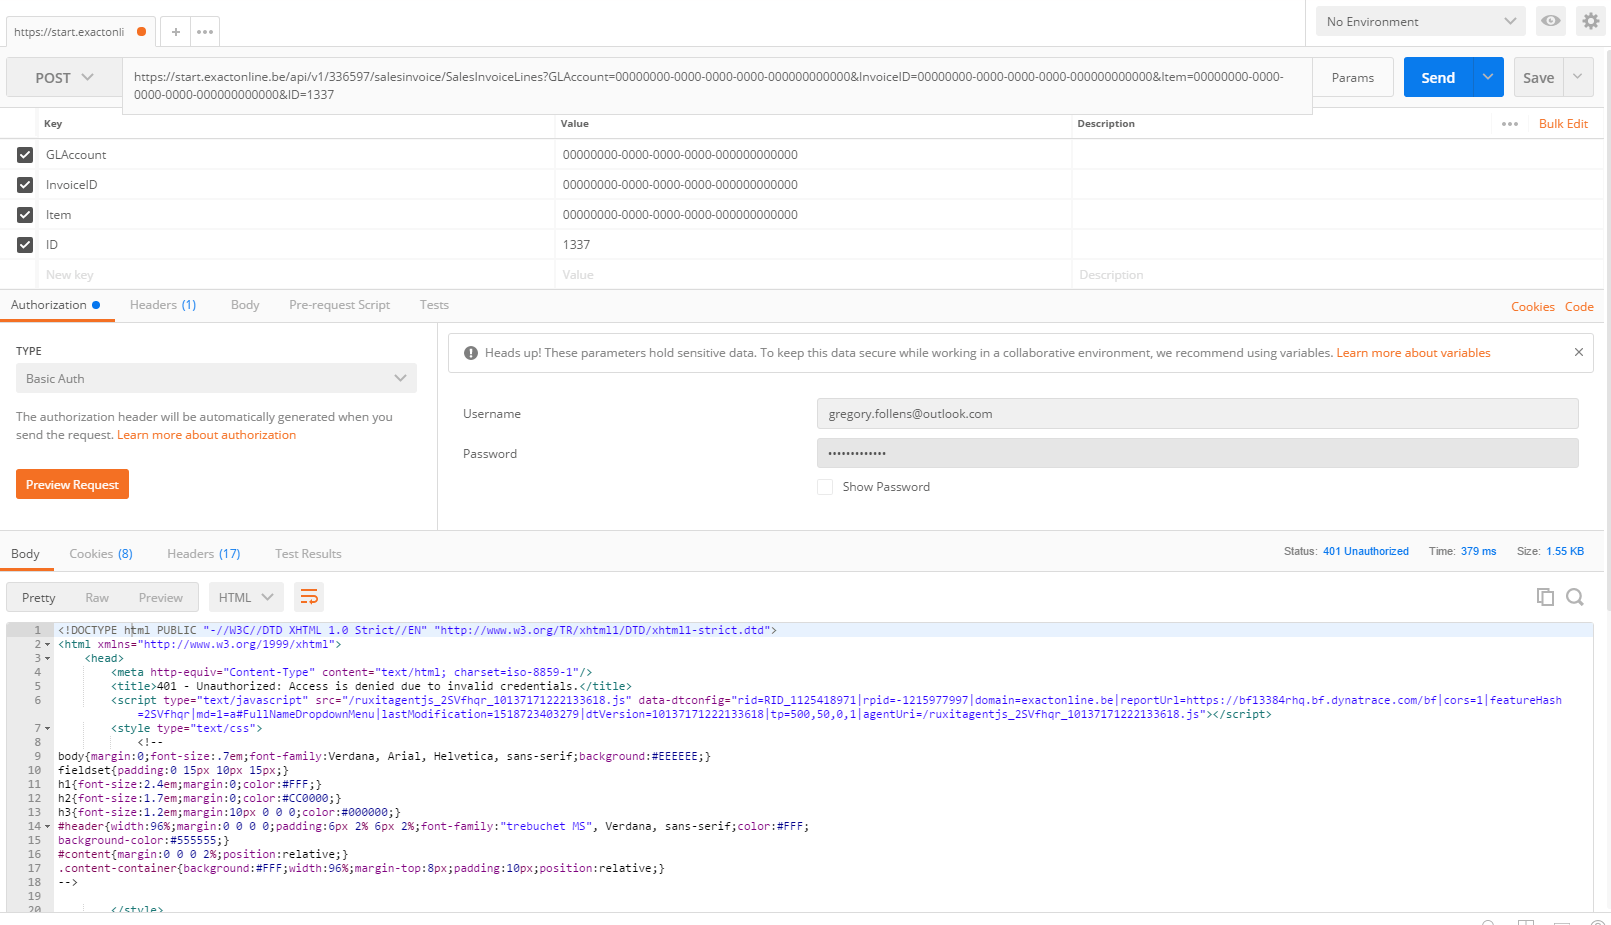
Task: Select the response Body tab
Action: coord(25,554)
